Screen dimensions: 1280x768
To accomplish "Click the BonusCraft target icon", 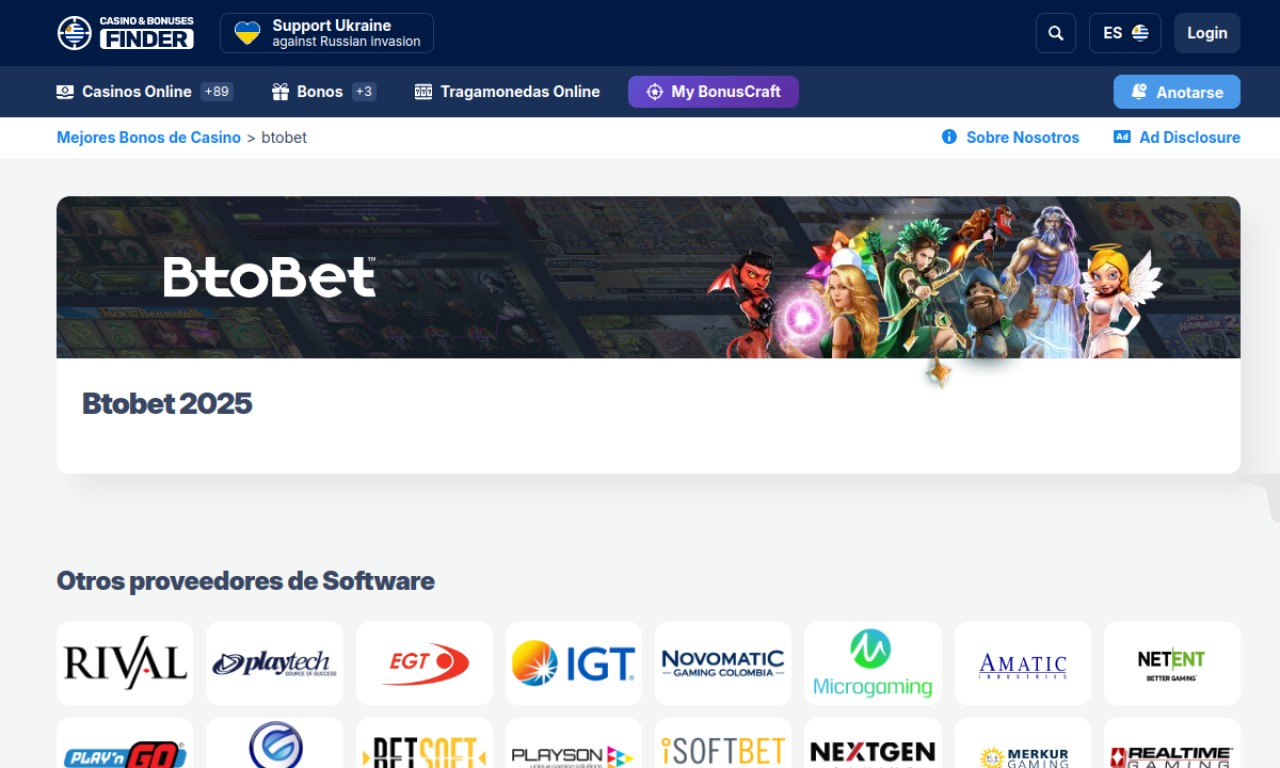I will coord(655,92).
